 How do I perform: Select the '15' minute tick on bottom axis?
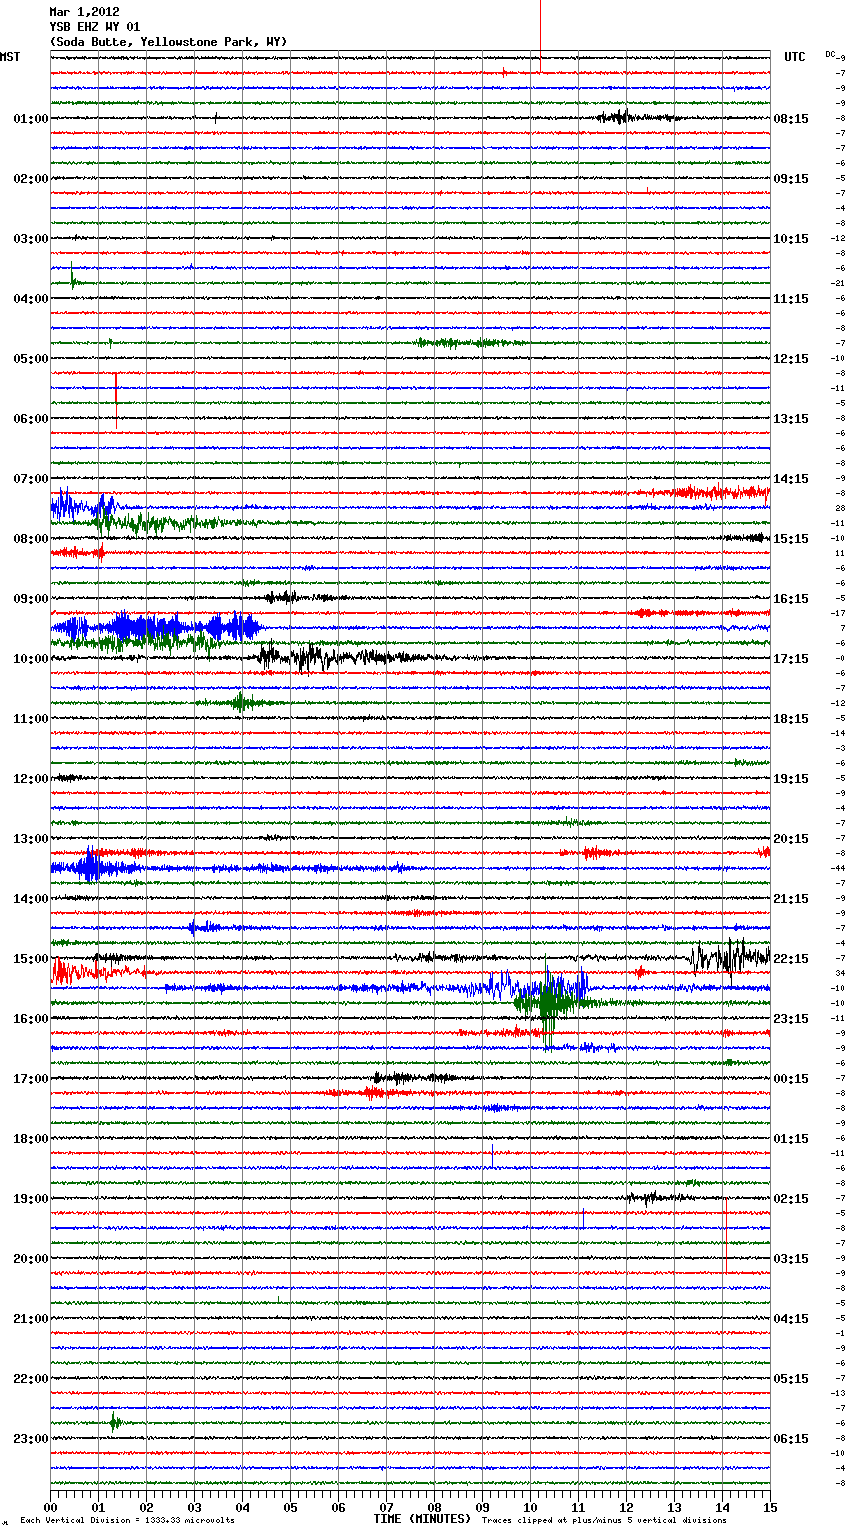click(770, 1507)
